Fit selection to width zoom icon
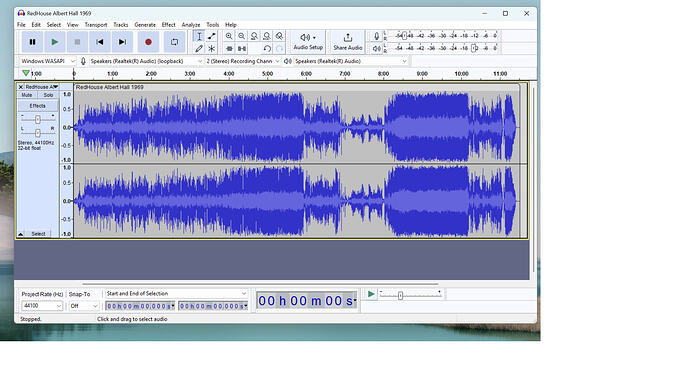Image resolution: width=690 pixels, height=388 pixels. (x=254, y=36)
